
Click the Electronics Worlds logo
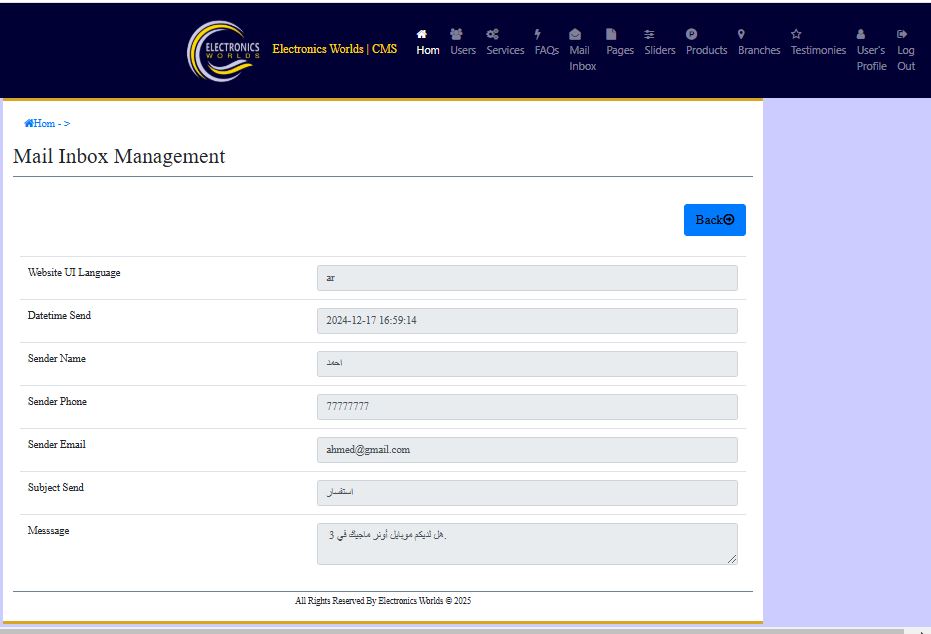coord(223,51)
